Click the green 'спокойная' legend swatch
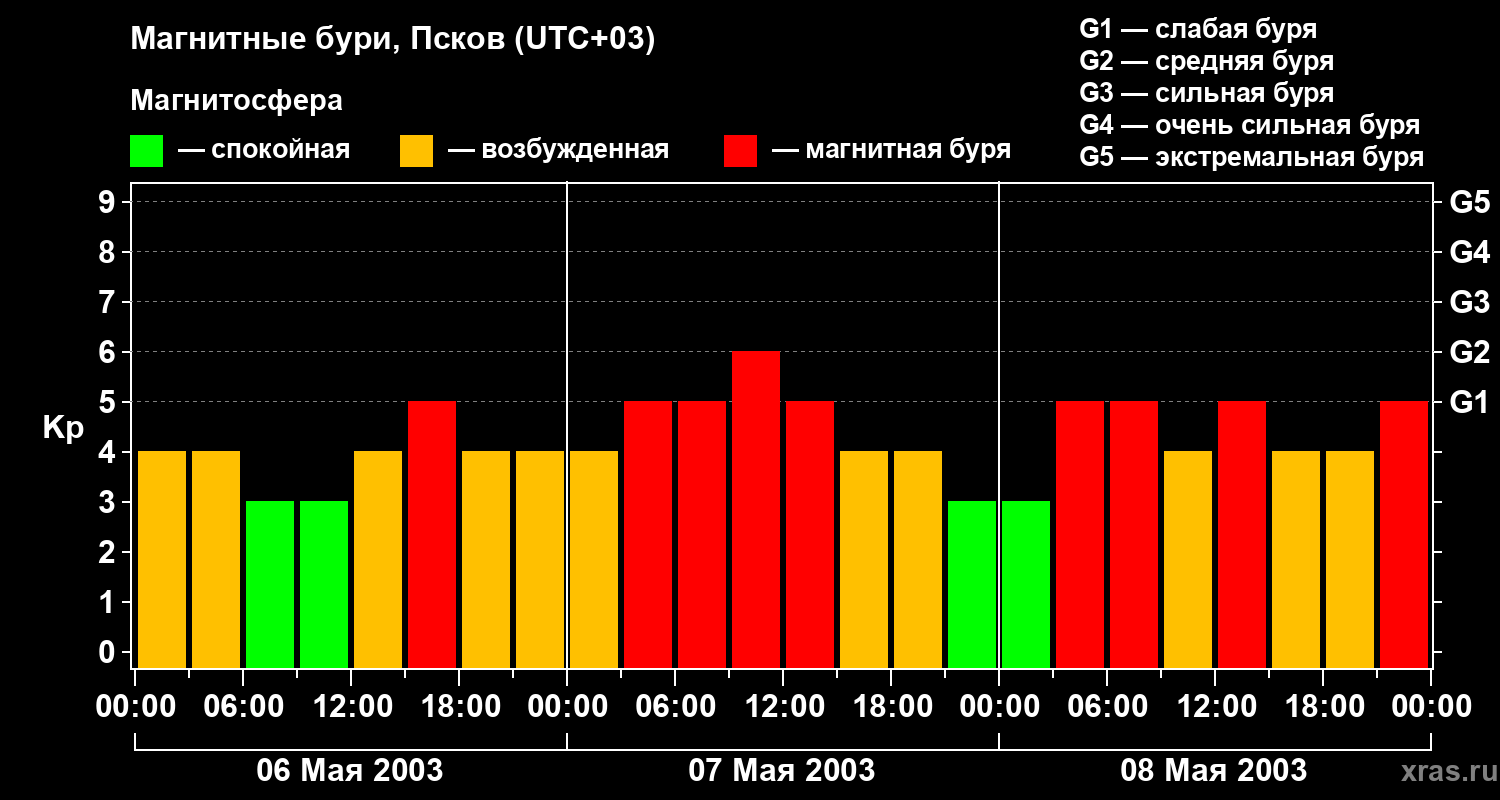 (x=146, y=151)
